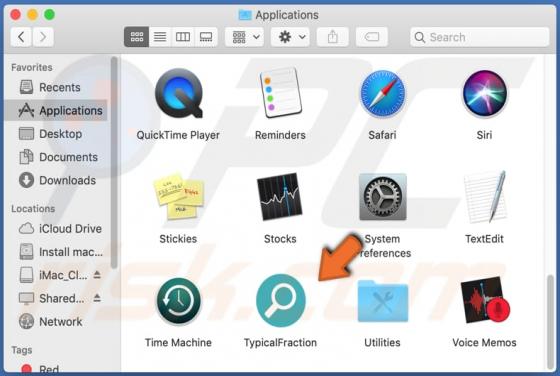Eject the Shared... volume
This screenshot has width=560, height=376.
(97, 298)
